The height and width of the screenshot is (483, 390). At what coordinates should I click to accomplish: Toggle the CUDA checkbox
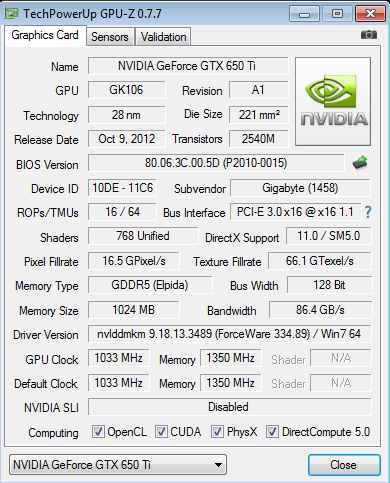(x=161, y=432)
